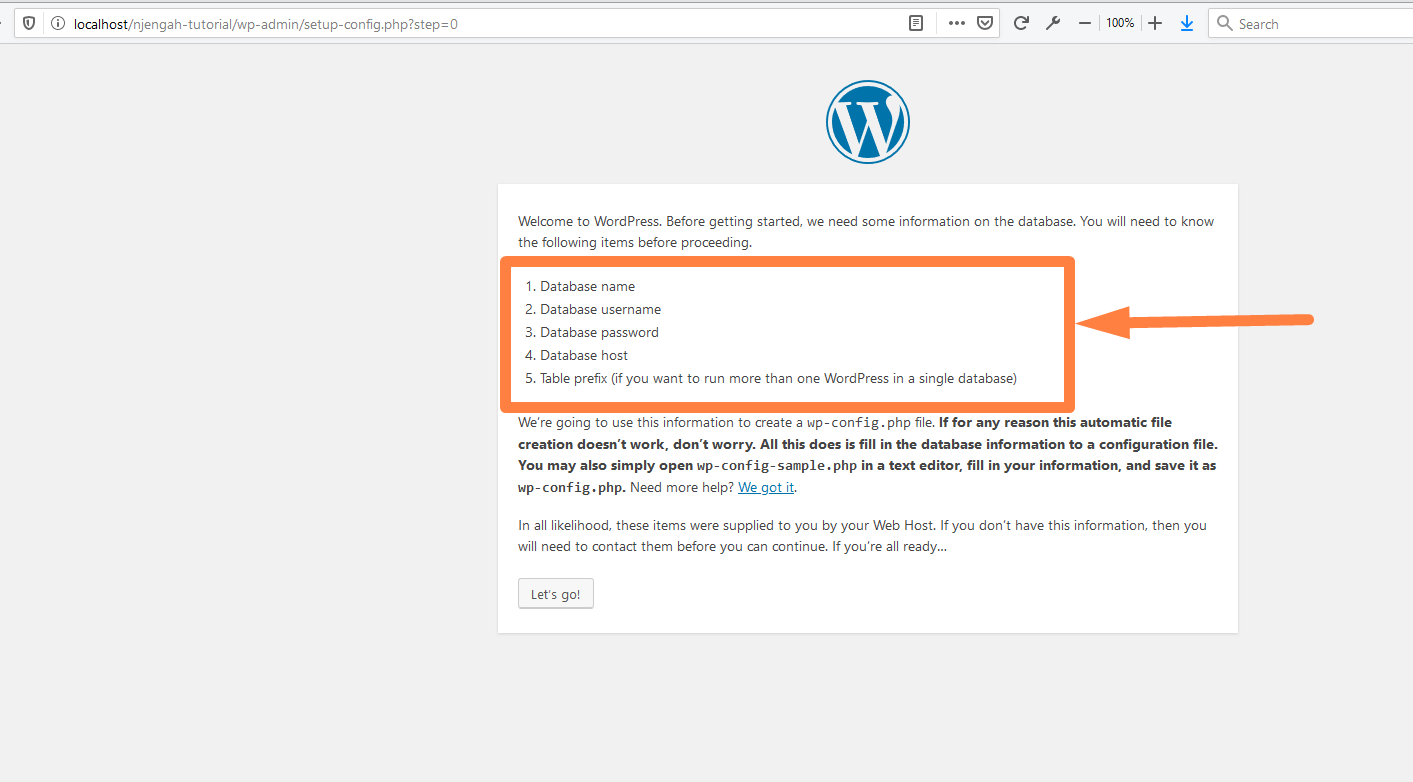Viewport: 1413px width, 782px height.
Task: Click the Search field
Action: click(x=1300, y=22)
